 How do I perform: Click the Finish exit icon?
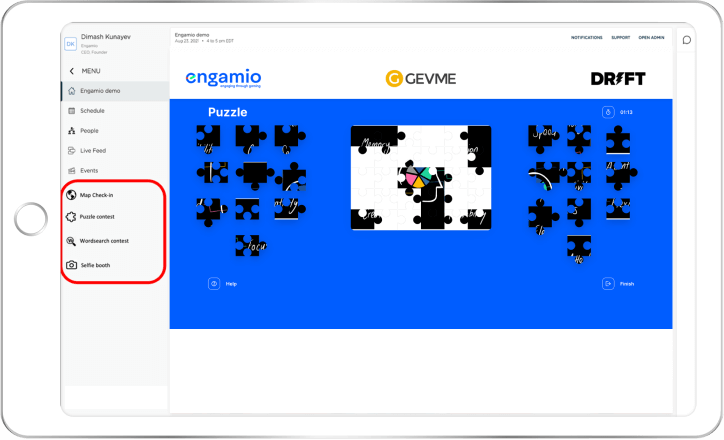point(607,284)
